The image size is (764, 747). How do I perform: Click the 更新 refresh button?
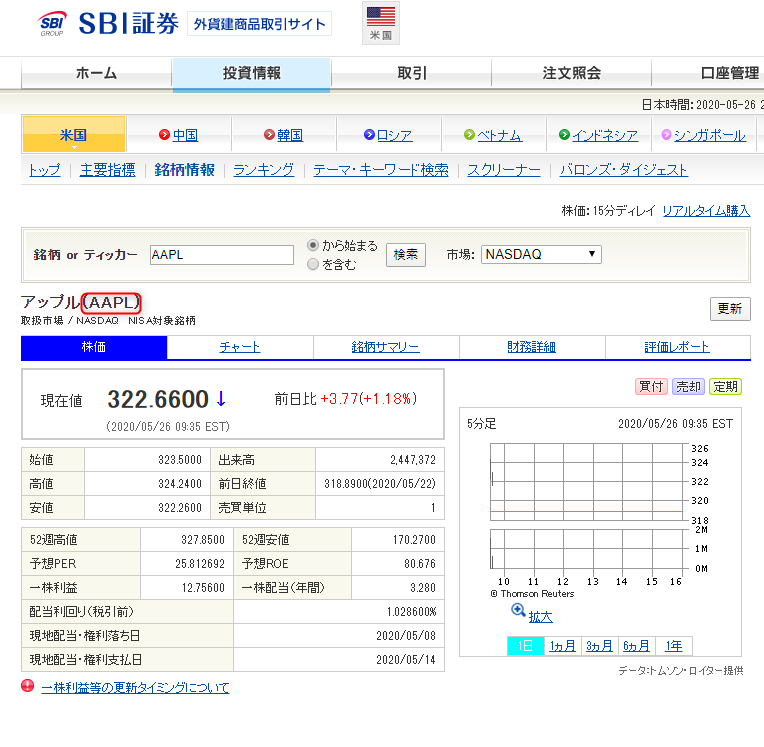tap(730, 308)
